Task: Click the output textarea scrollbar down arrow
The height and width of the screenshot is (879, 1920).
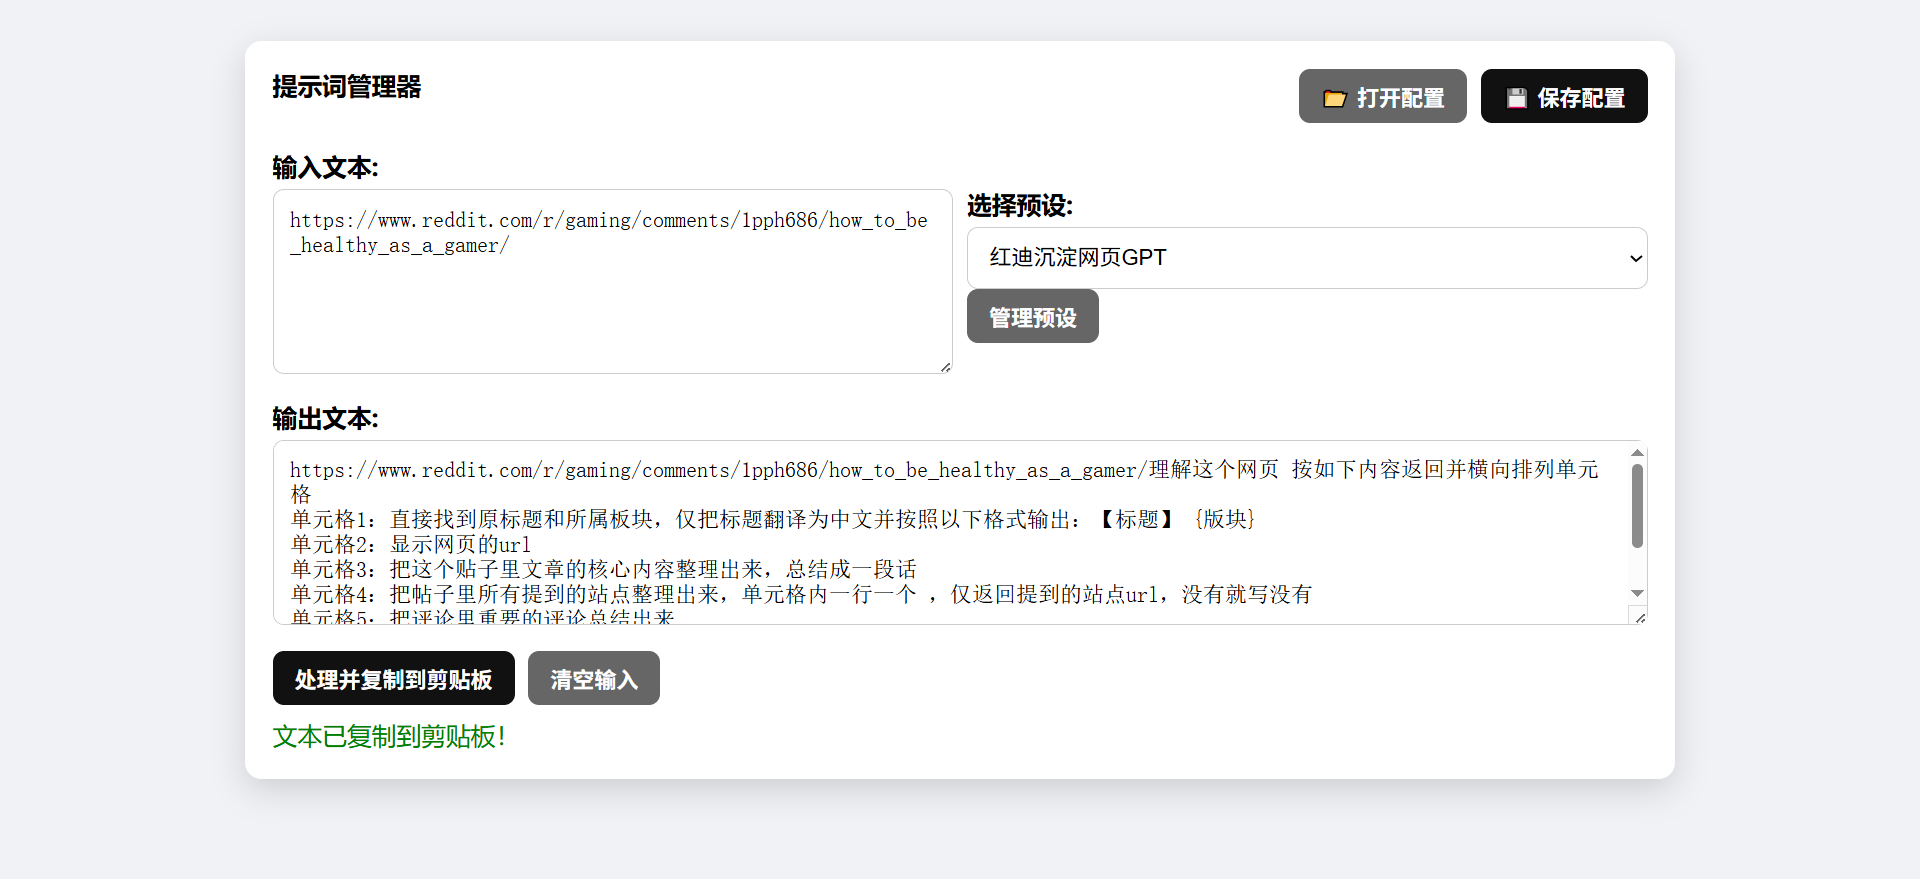Action: click(x=1637, y=594)
